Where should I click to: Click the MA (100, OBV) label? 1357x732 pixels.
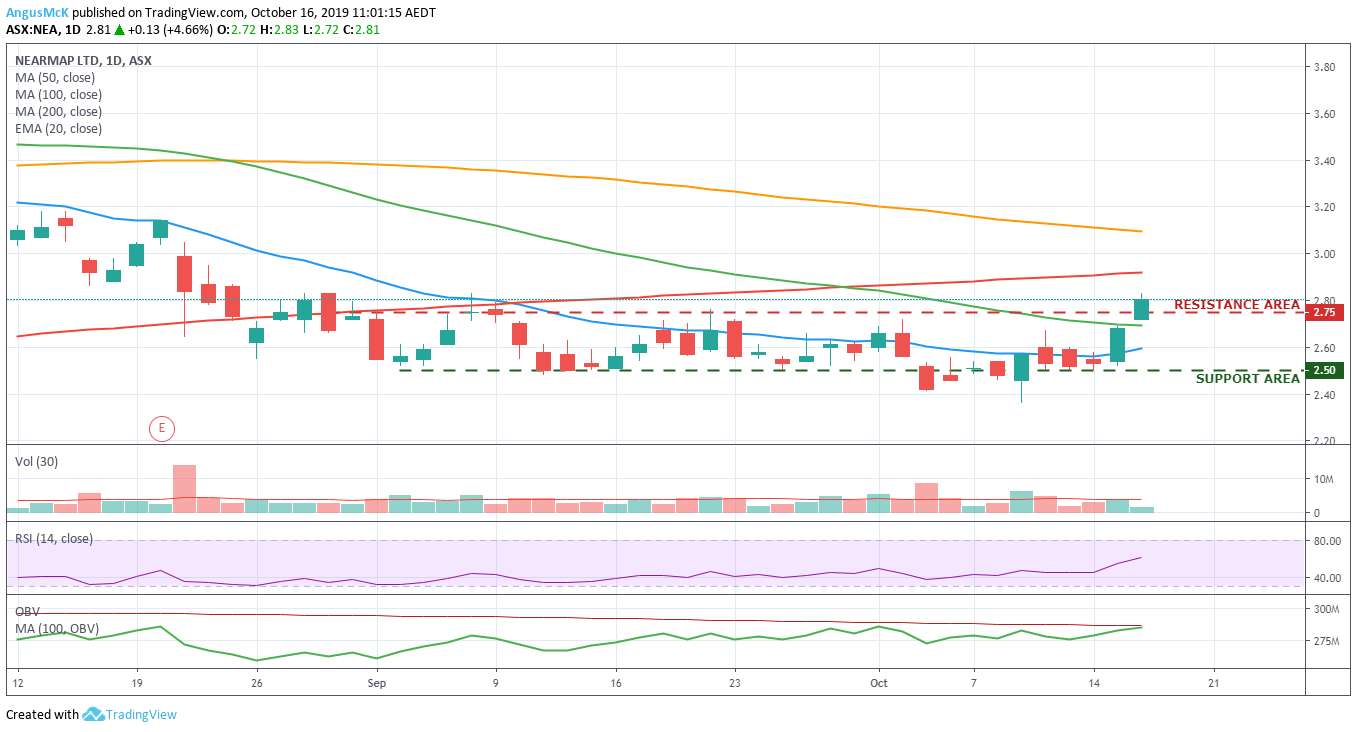(x=57, y=628)
